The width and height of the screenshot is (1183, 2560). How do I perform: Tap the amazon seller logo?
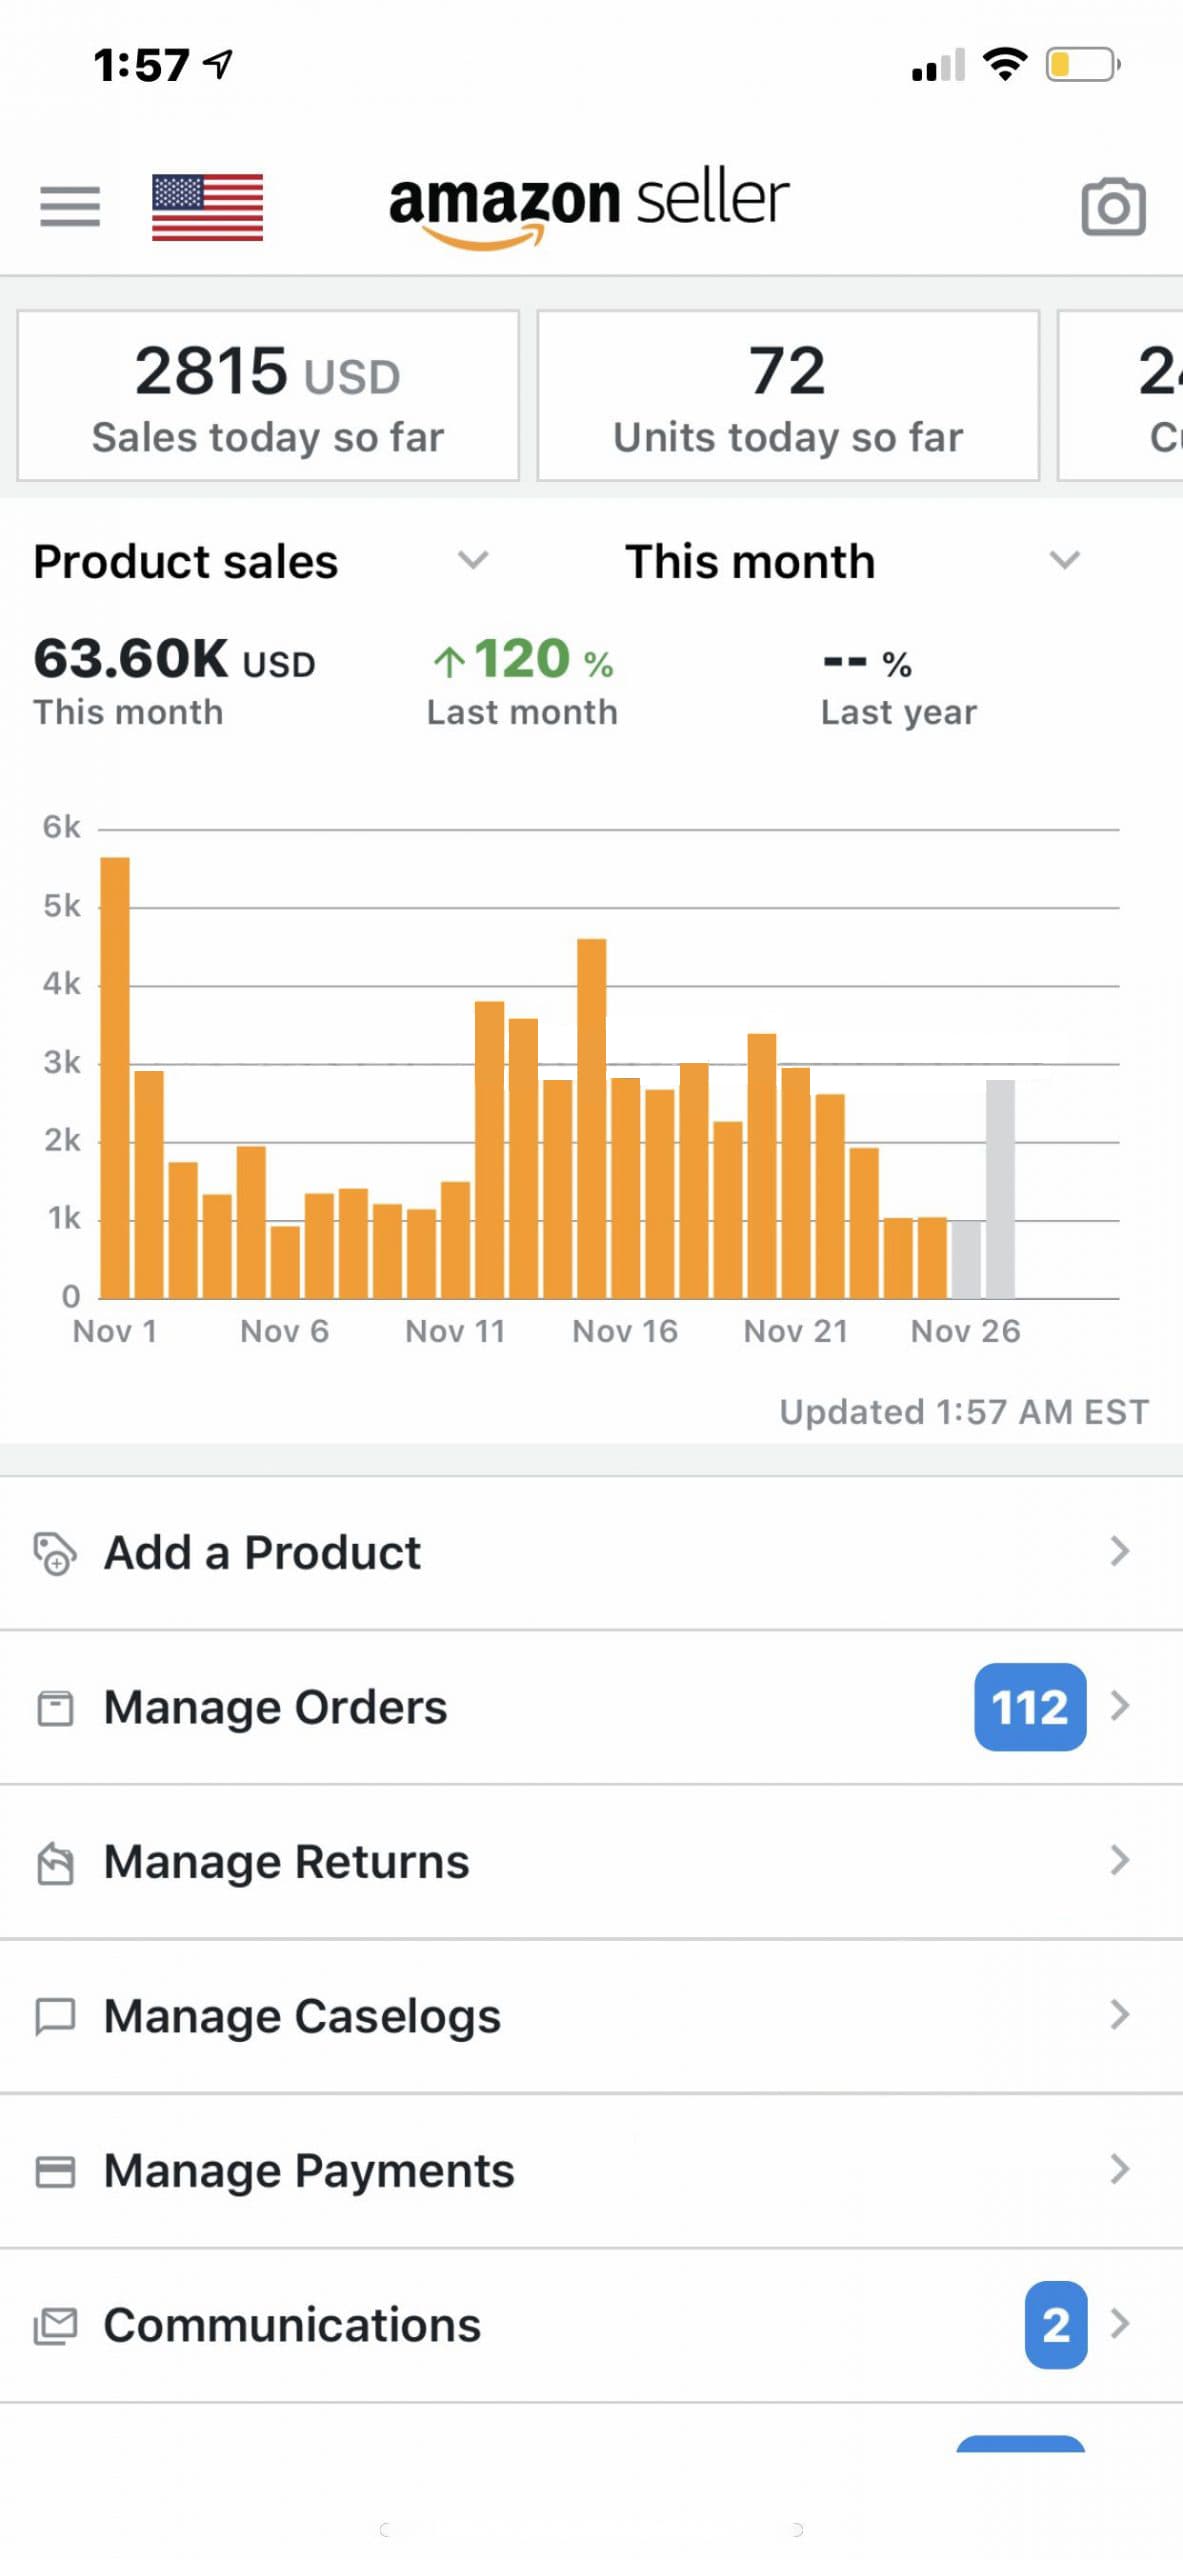[589, 204]
